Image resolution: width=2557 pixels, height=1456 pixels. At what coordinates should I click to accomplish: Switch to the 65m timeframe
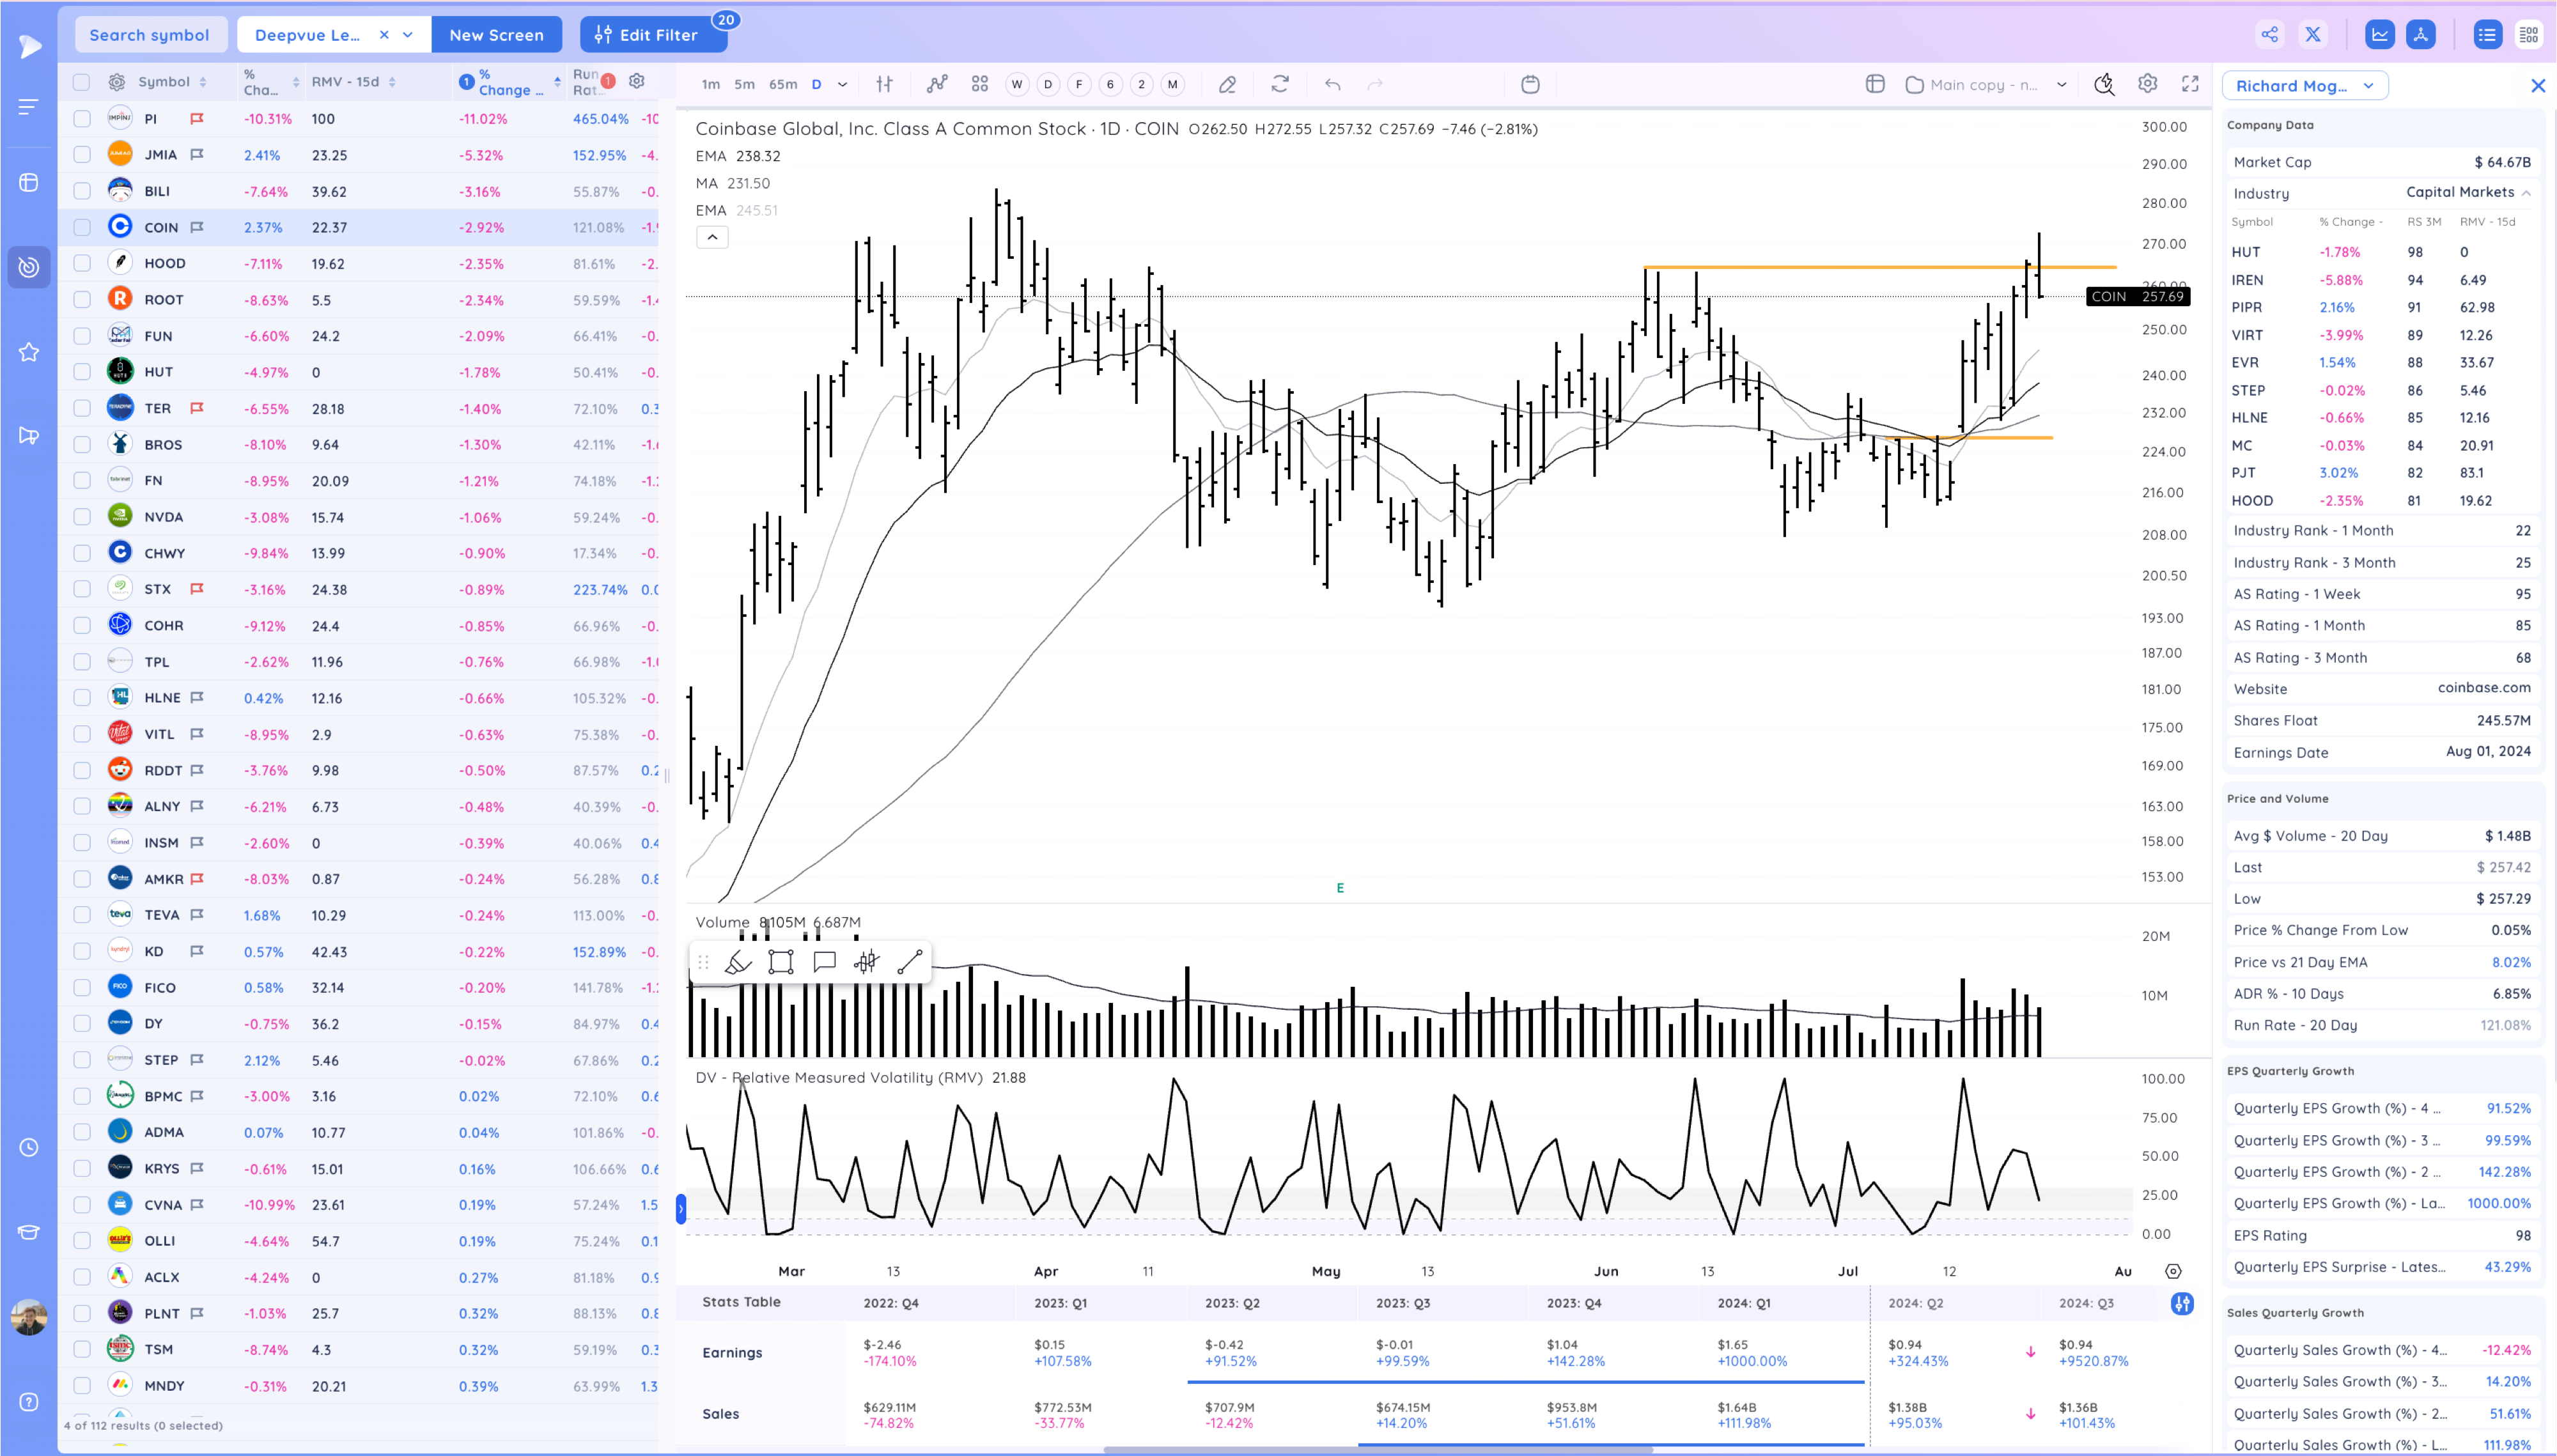click(783, 84)
